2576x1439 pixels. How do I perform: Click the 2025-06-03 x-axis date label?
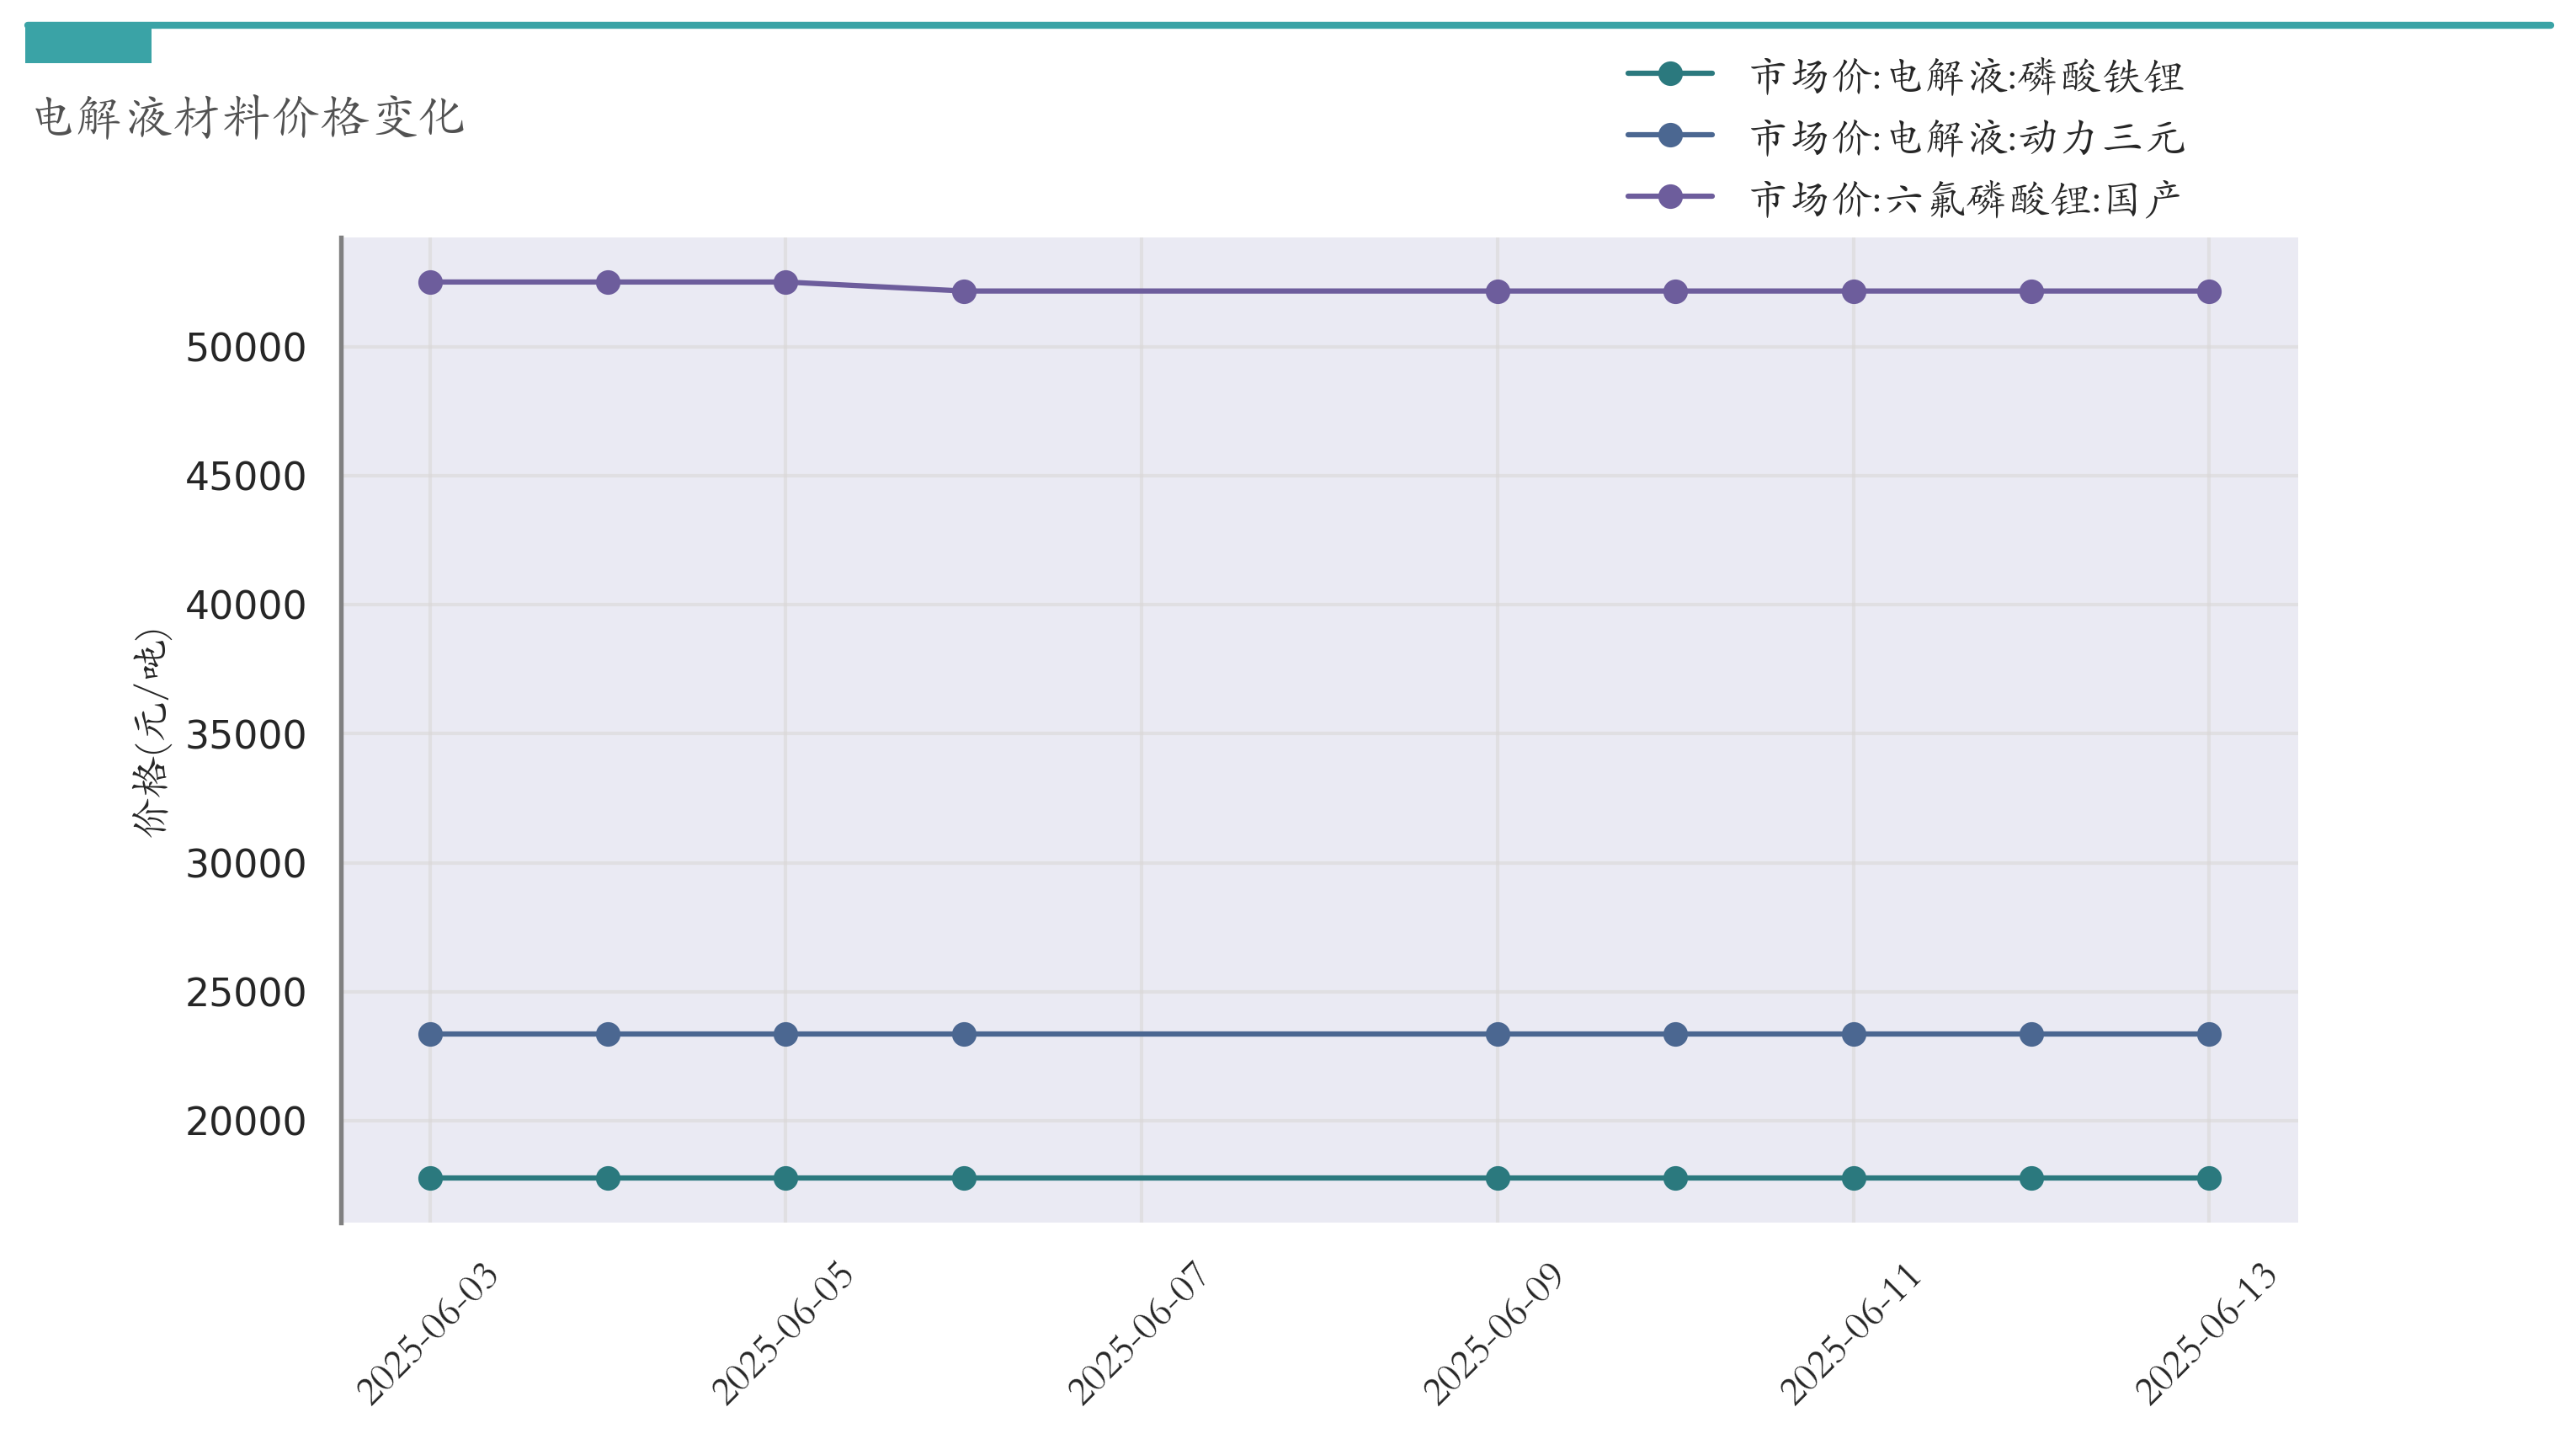(427, 1333)
